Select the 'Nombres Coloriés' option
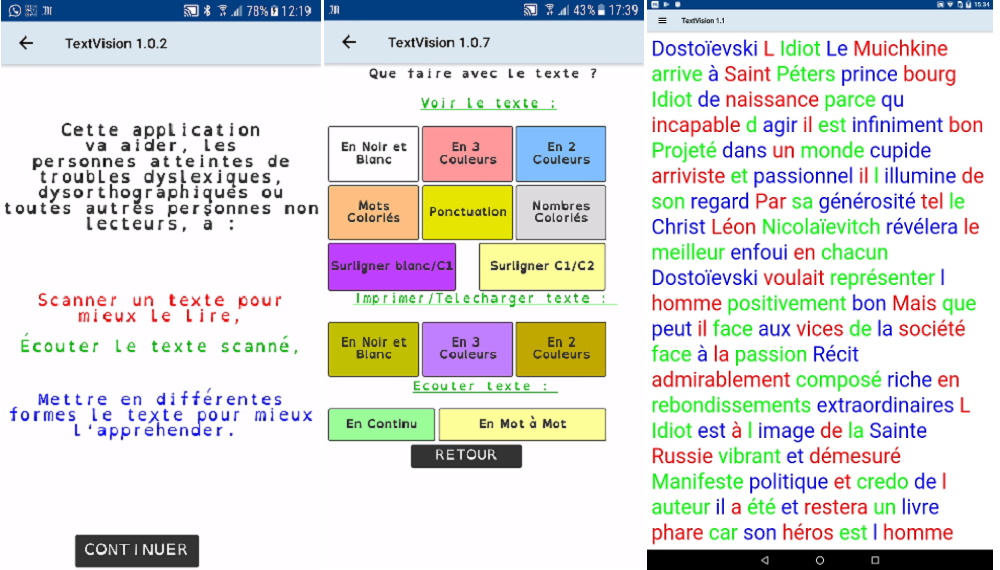 560,212
